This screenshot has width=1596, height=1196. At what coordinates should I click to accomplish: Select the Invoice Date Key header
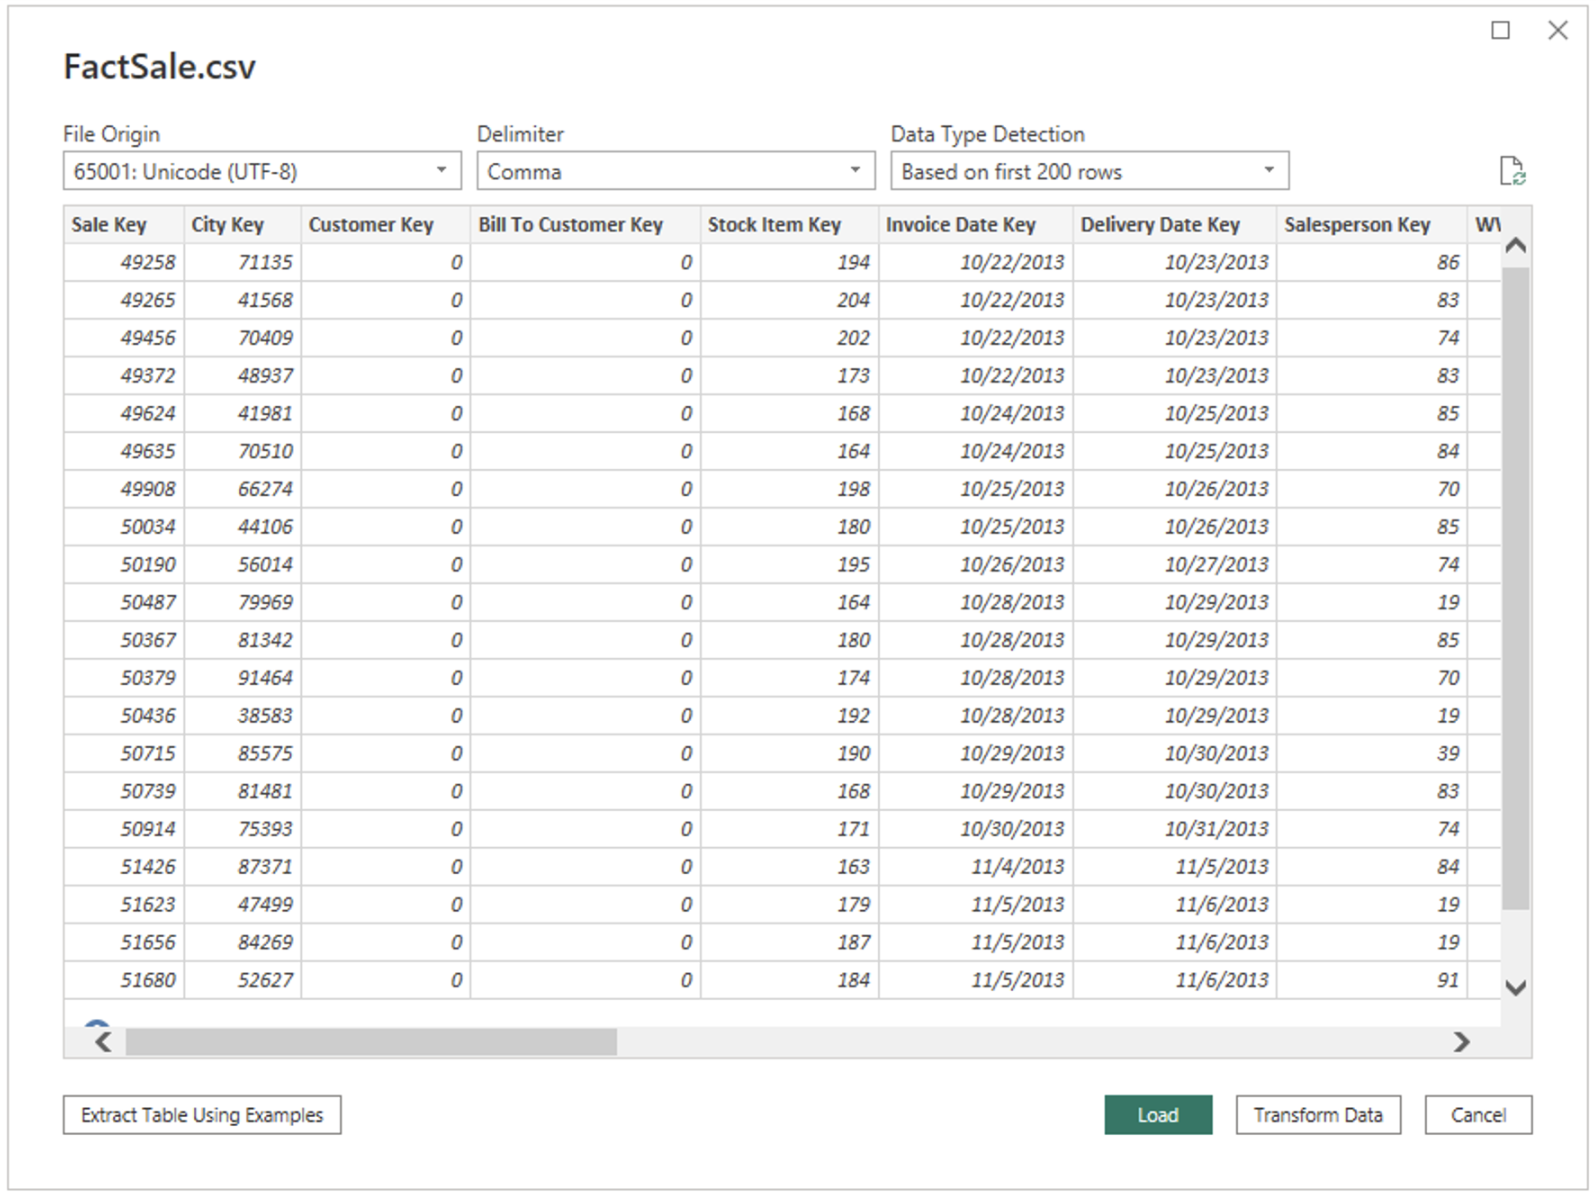976,225
